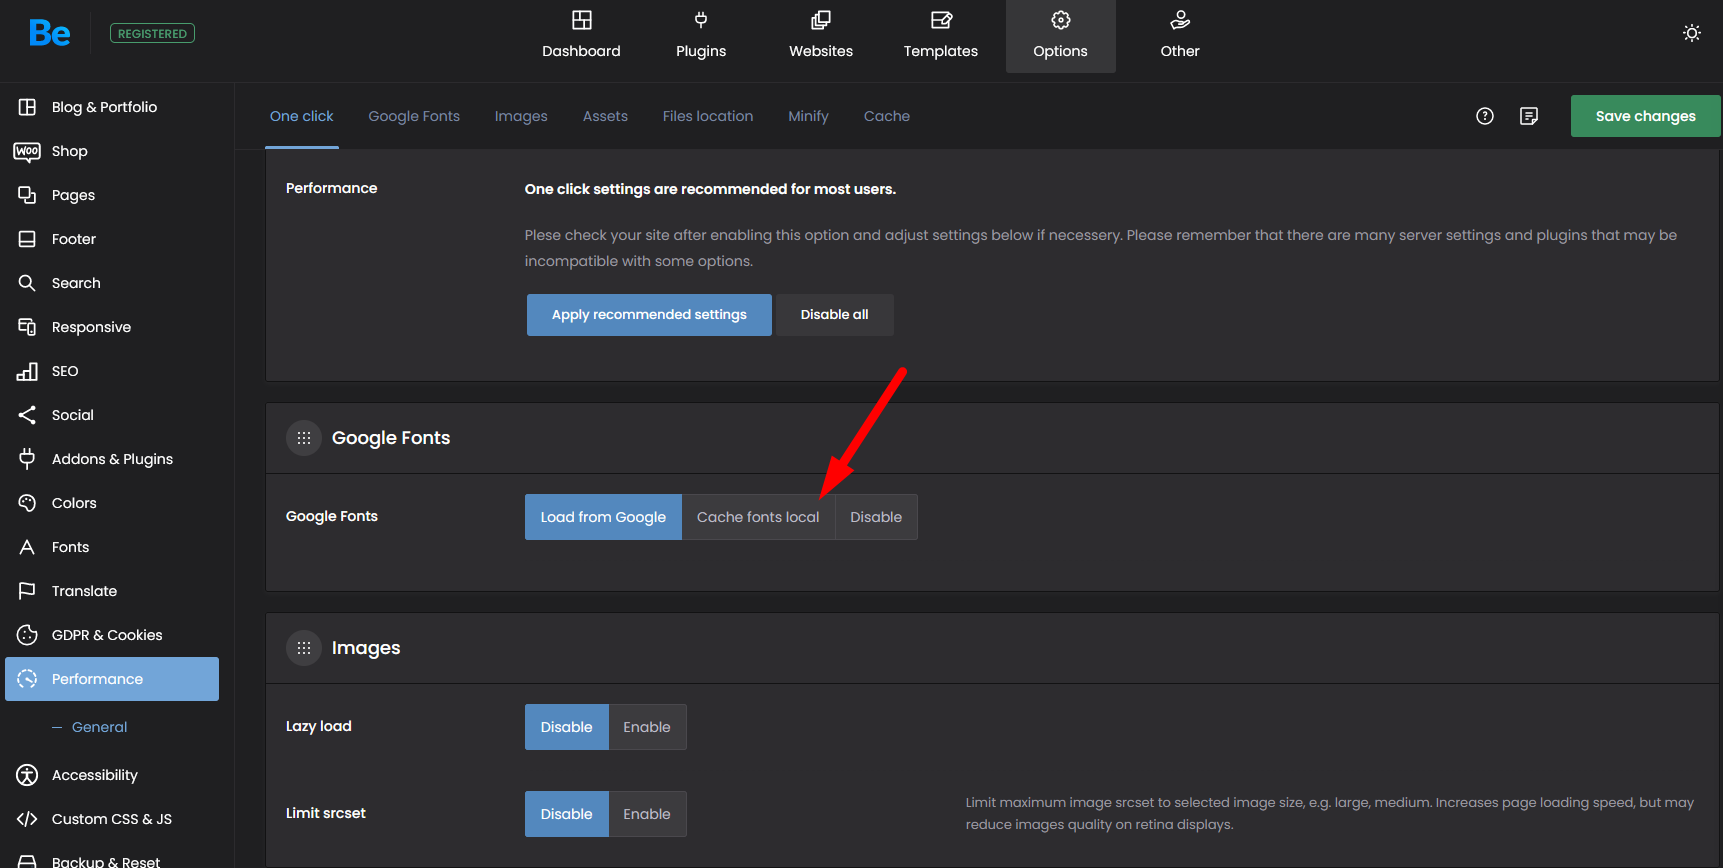
Task: Open the notes document icon
Action: click(x=1529, y=116)
